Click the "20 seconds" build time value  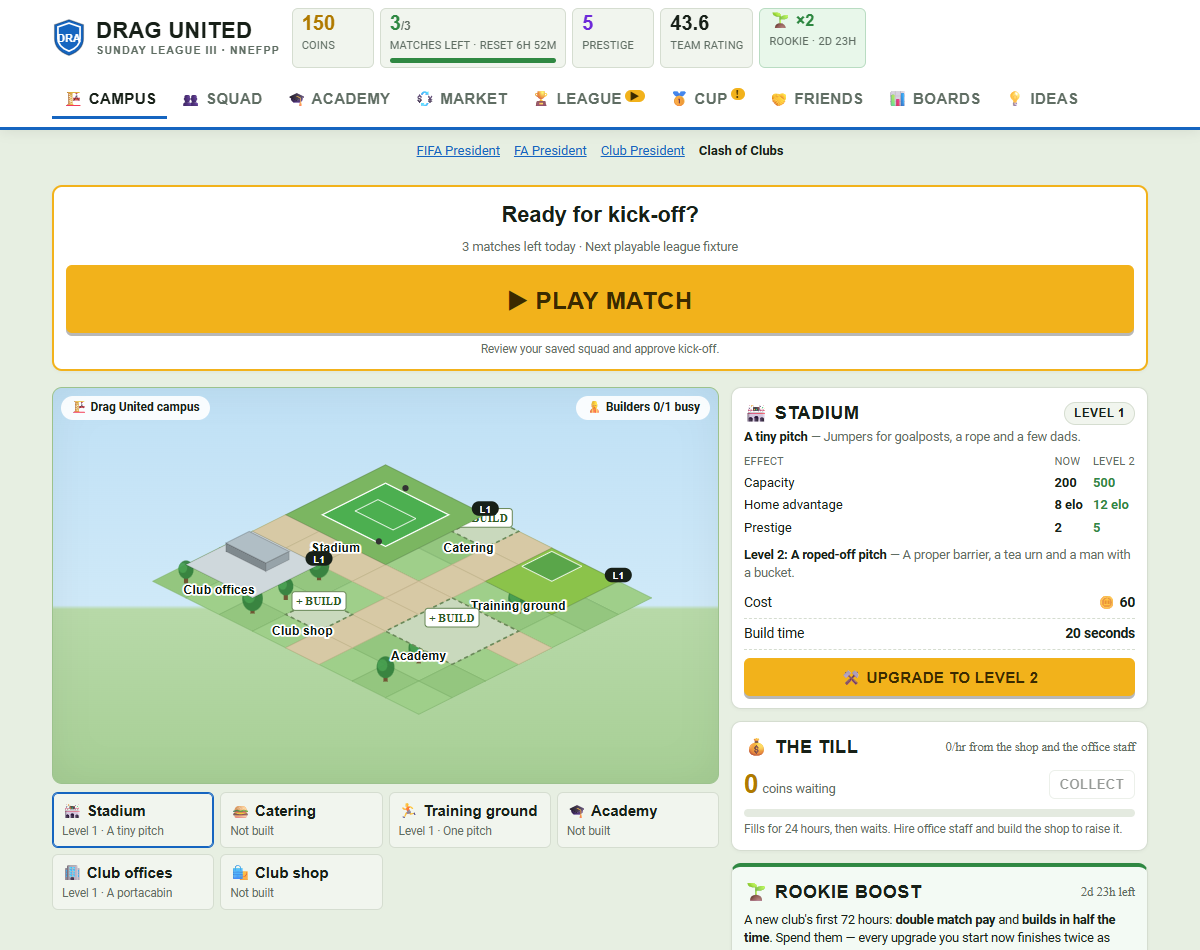[1100, 633]
